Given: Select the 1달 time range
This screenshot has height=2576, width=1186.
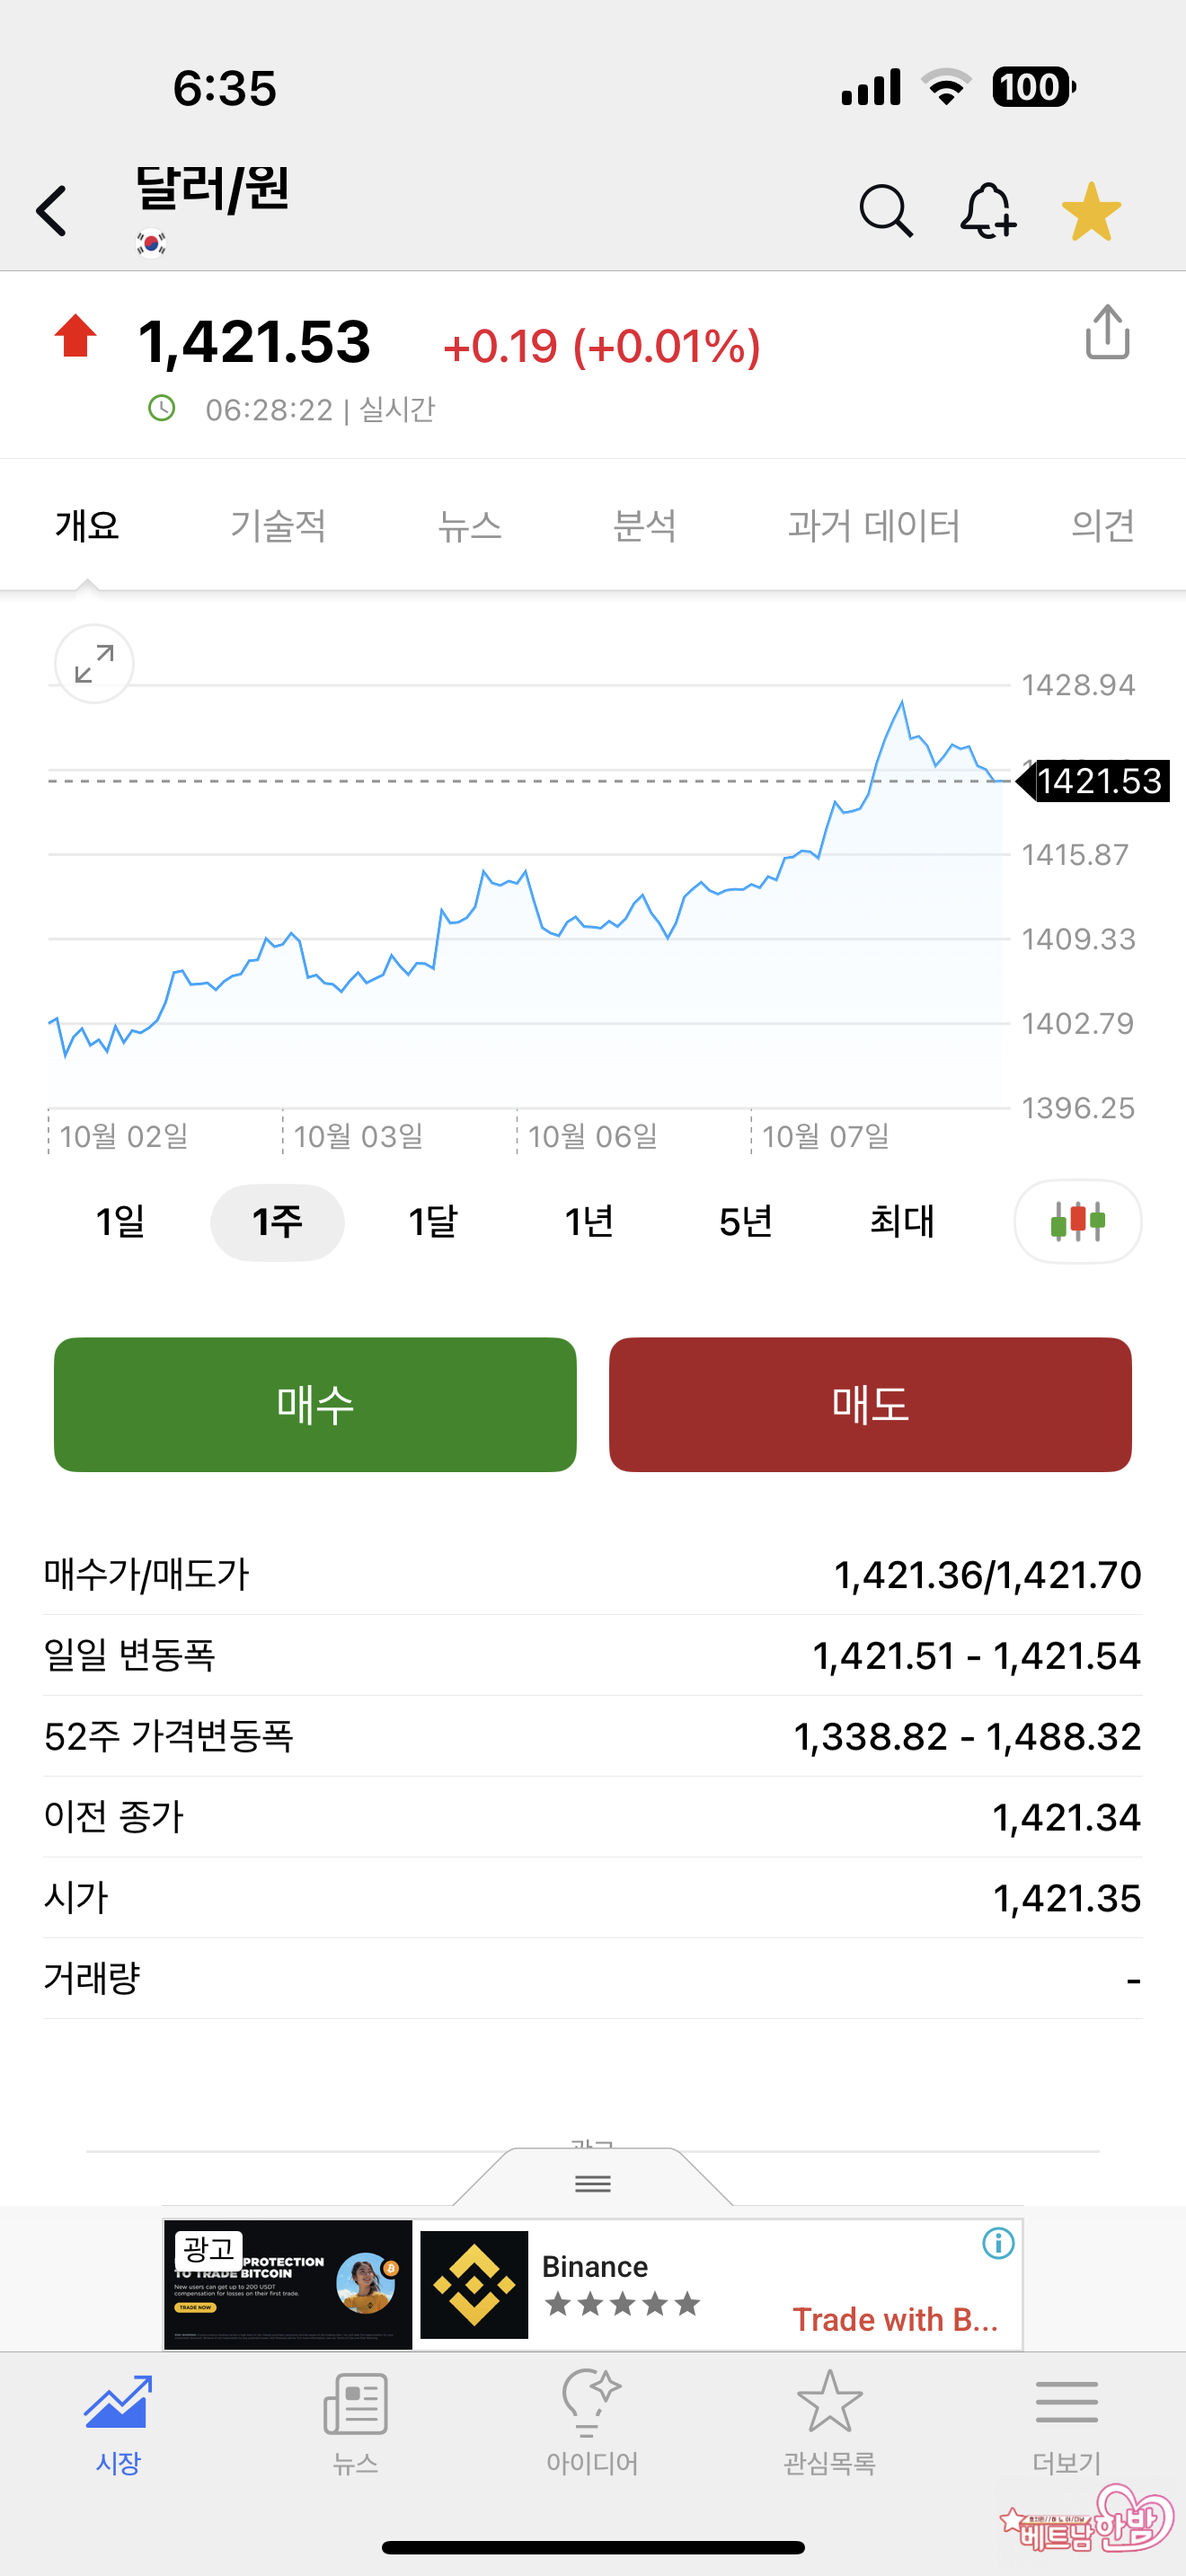Looking at the screenshot, I should tap(433, 1221).
